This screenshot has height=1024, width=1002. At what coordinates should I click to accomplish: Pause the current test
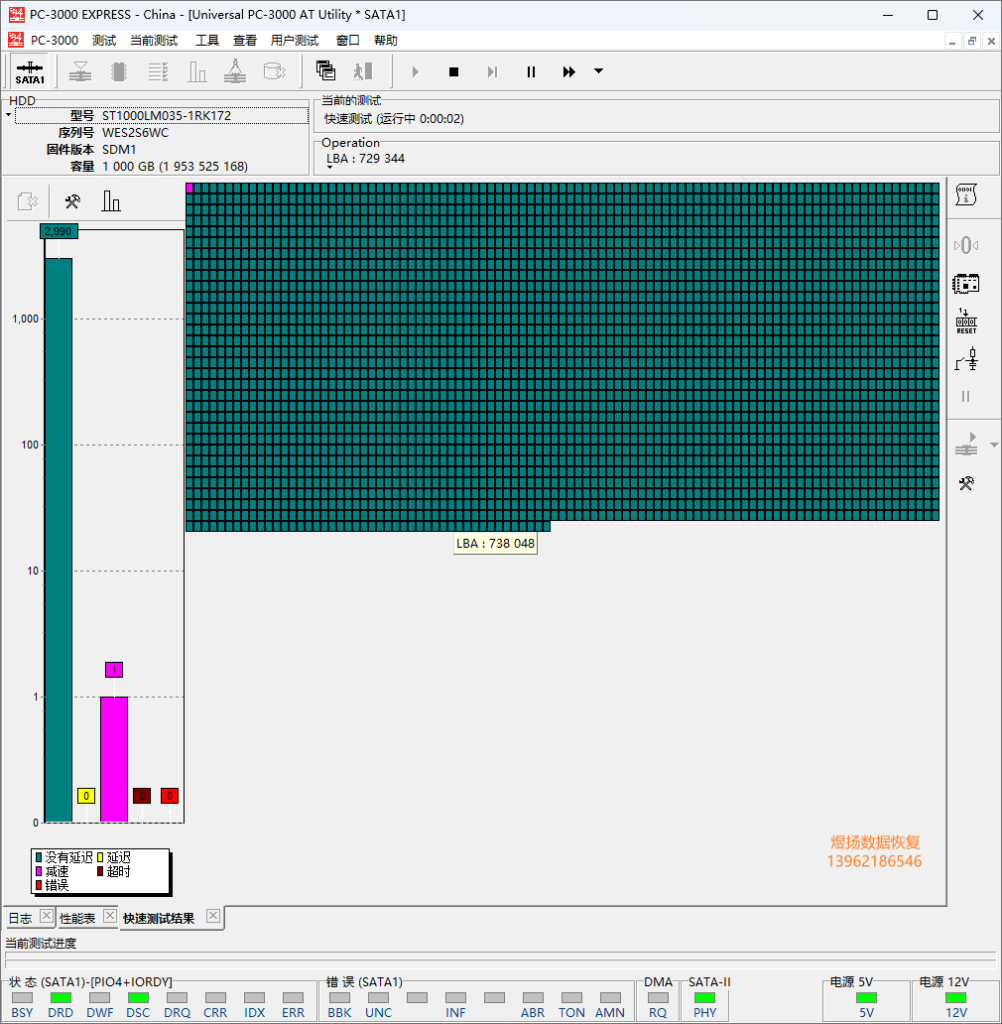(x=531, y=72)
